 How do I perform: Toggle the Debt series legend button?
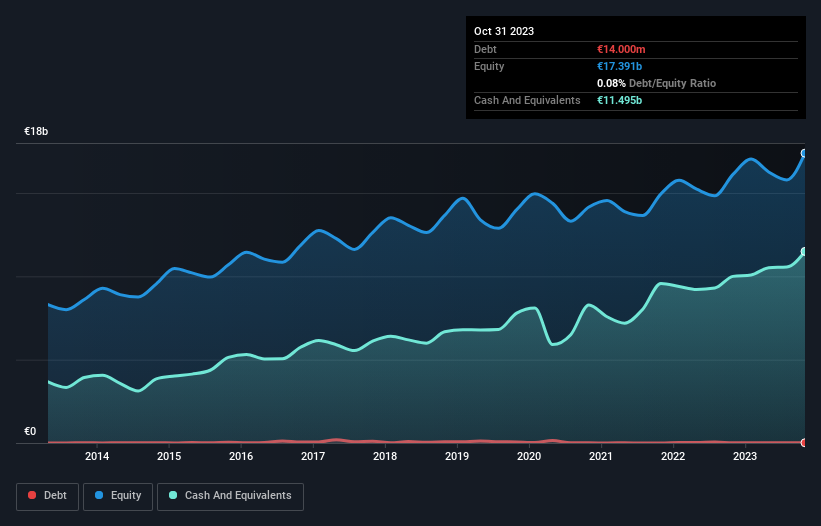(x=47, y=496)
